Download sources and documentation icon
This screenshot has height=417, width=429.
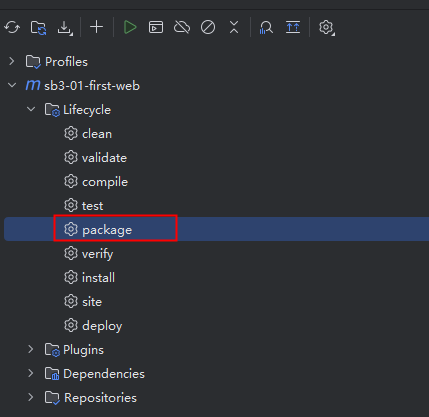click(65, 27)
